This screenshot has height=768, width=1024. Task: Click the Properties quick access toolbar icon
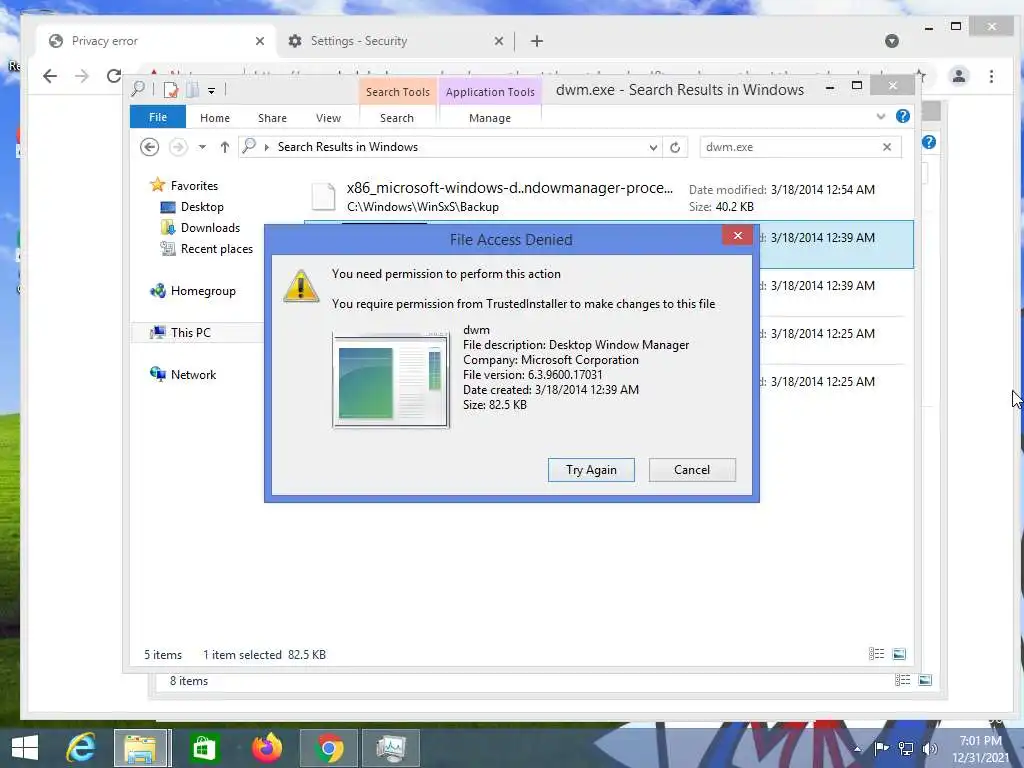171,89
